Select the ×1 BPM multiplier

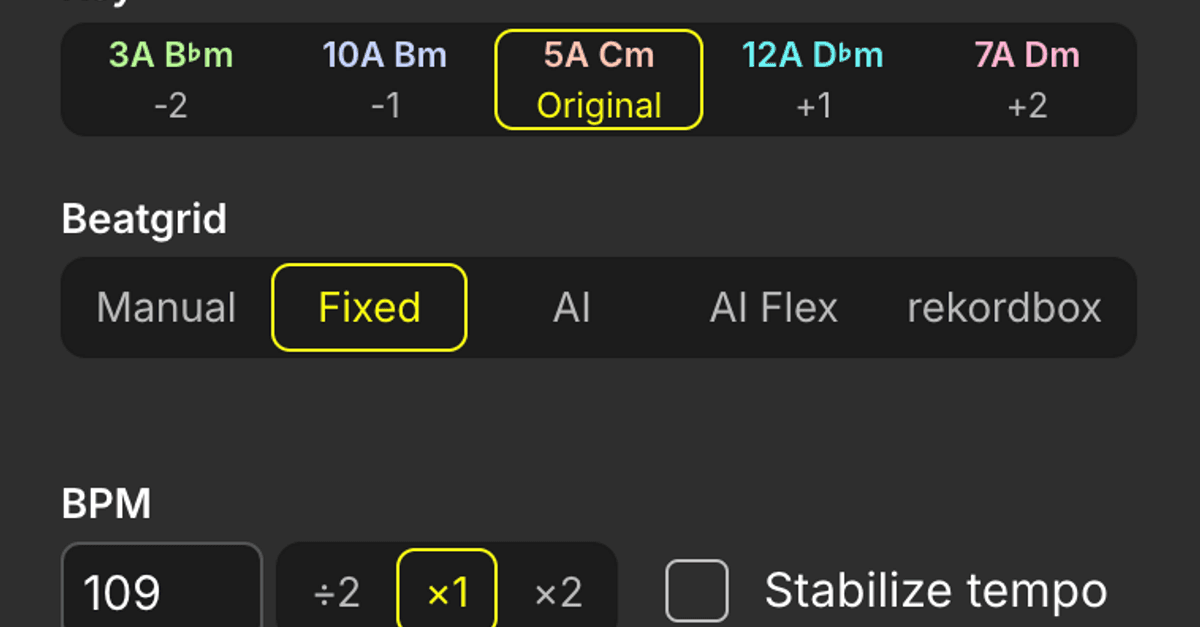(x=447, y=592)
